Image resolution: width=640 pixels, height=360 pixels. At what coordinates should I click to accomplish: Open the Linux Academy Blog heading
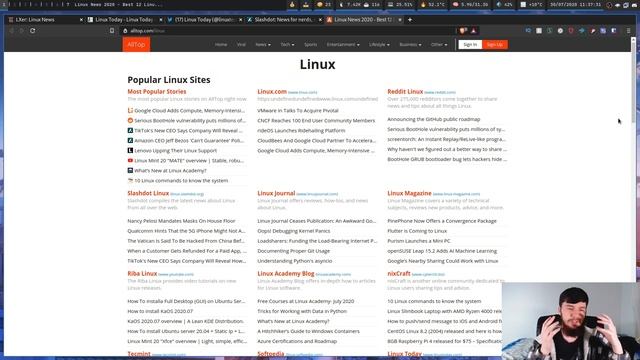click(x=286, y=273)
